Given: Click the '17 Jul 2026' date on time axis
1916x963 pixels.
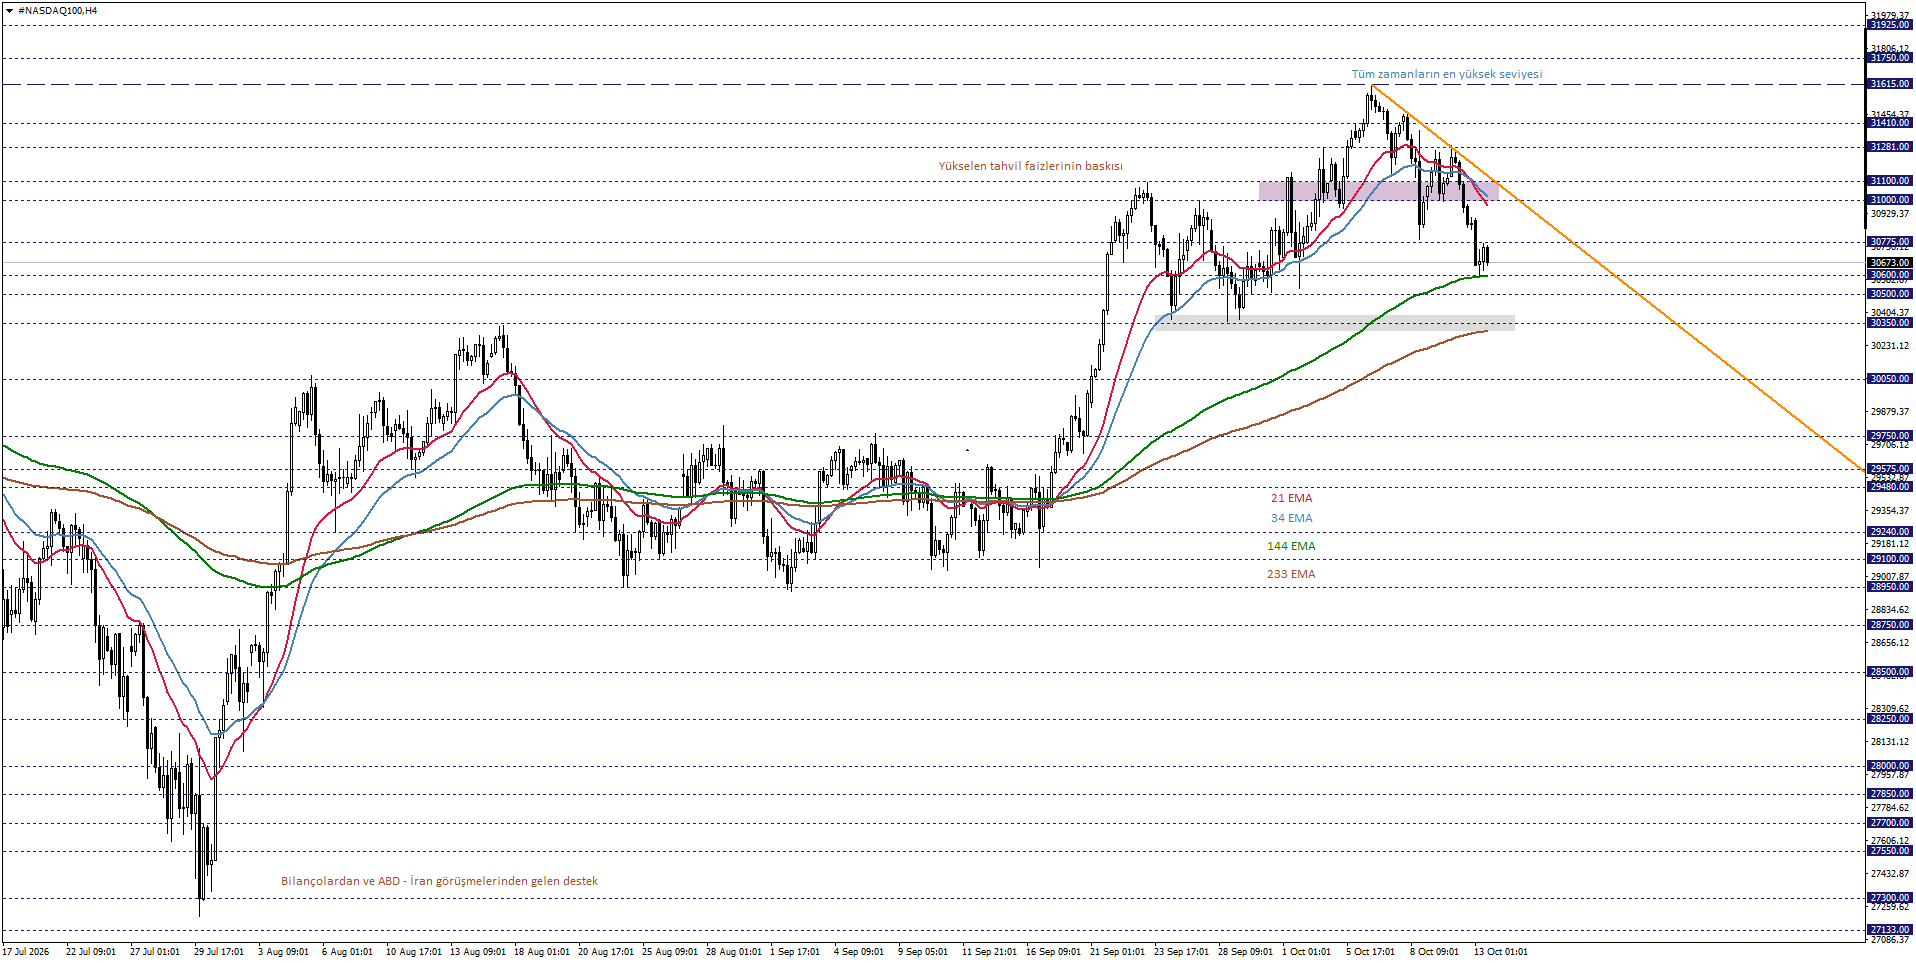Looking at the screenshot, I should pyautogui.click(x=26, y=952).
